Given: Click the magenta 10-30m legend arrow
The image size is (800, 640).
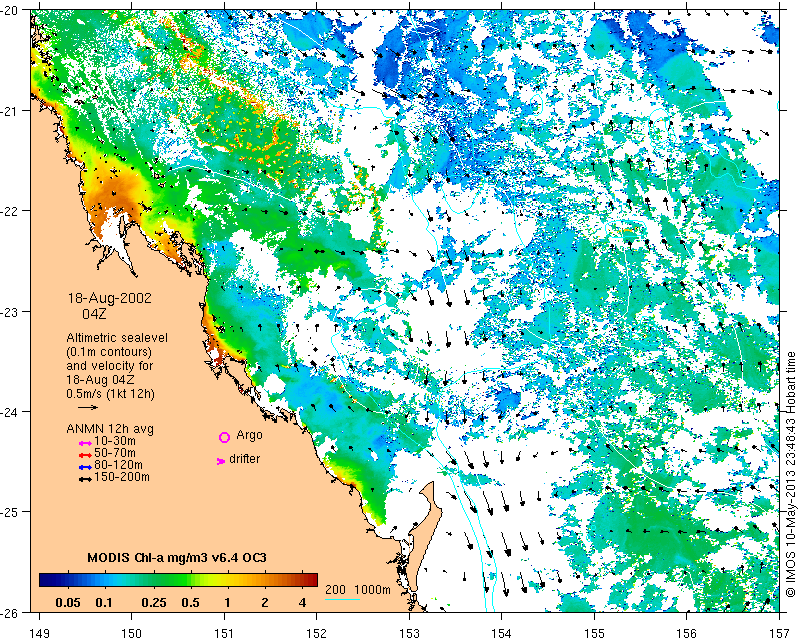Looking at the screenshot, I should (85, 443).
